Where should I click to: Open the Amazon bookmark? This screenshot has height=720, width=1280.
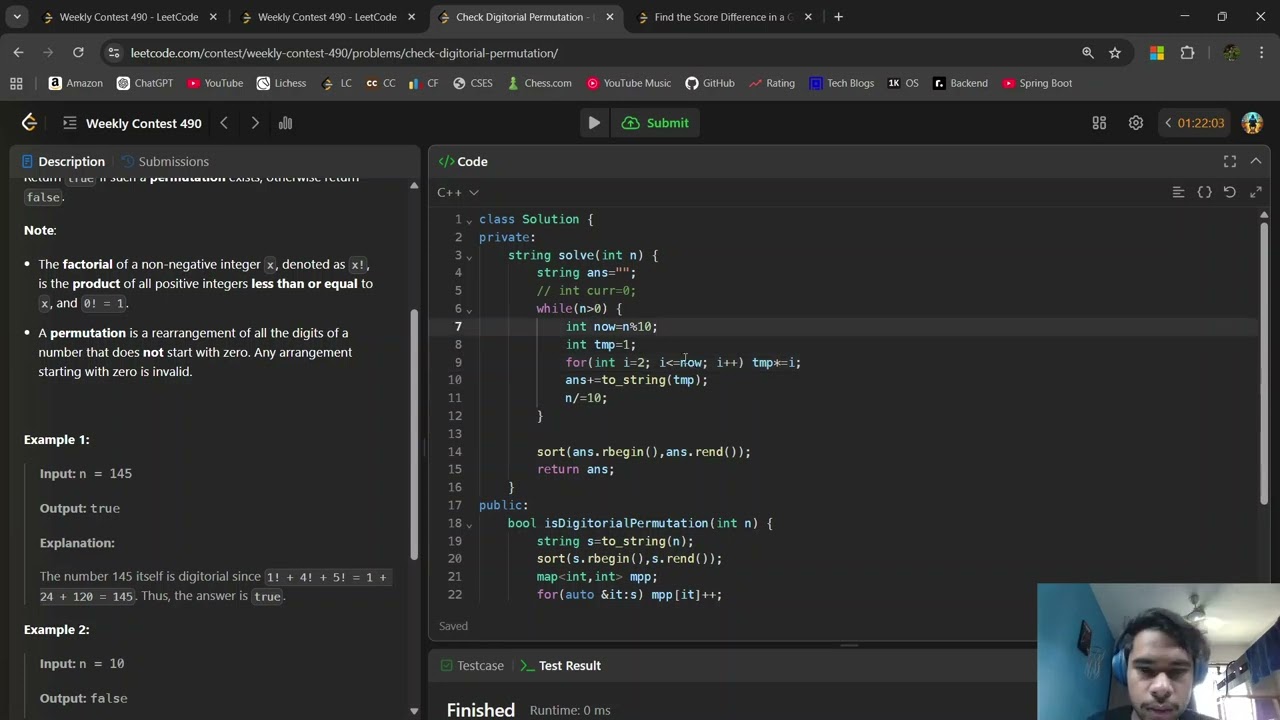pos(76,83)
